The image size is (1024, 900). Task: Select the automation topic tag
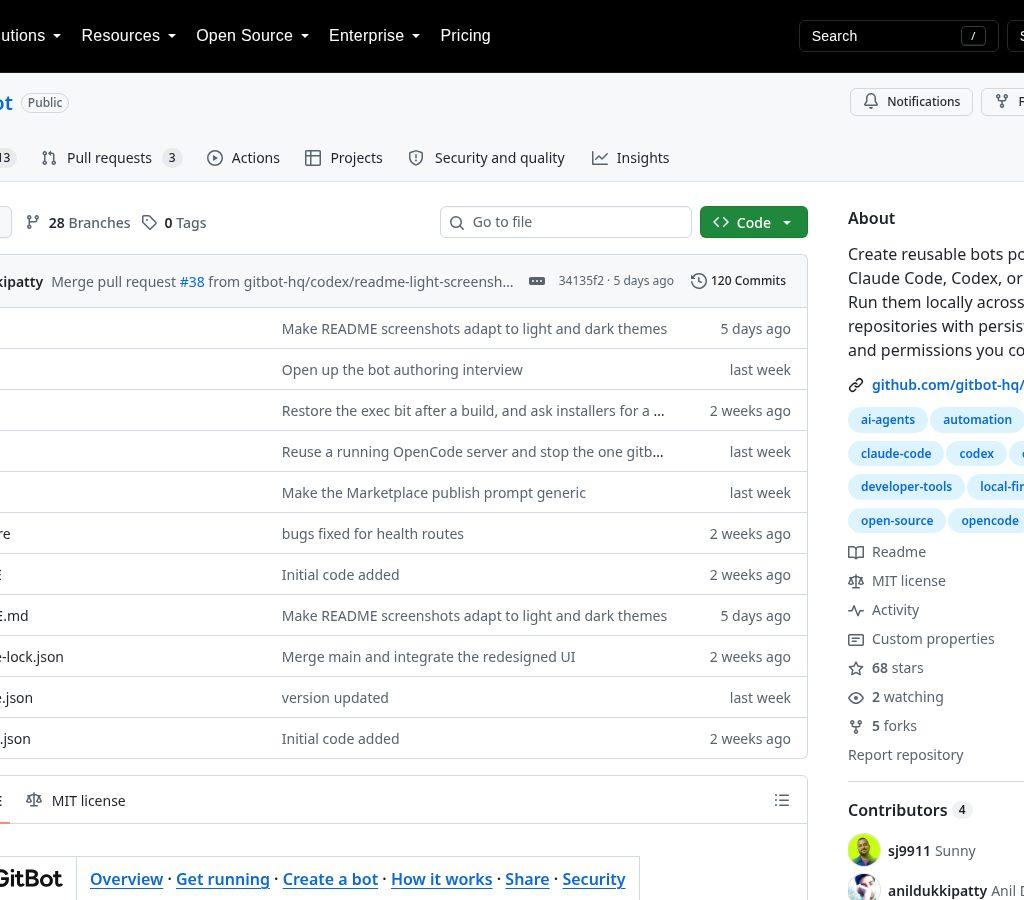click(x=977, y=420)
